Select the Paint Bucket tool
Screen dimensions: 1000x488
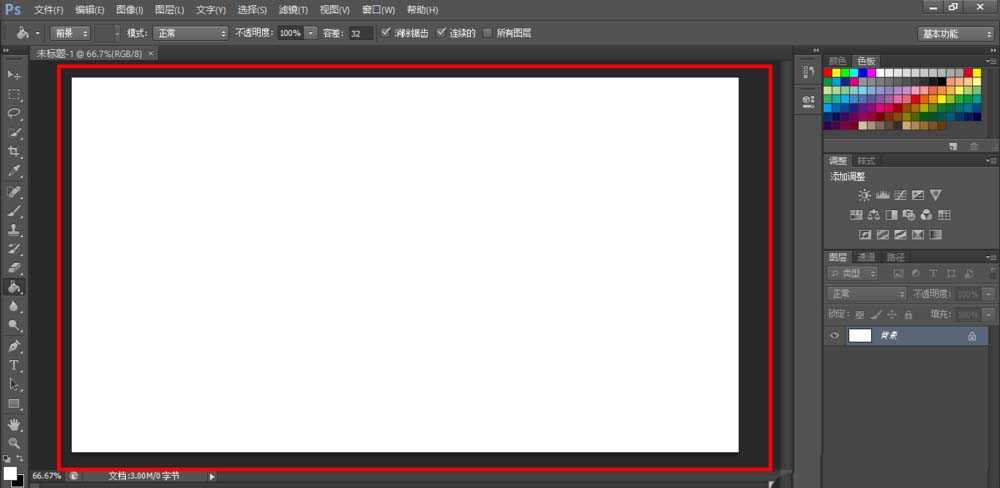[14, 287]
